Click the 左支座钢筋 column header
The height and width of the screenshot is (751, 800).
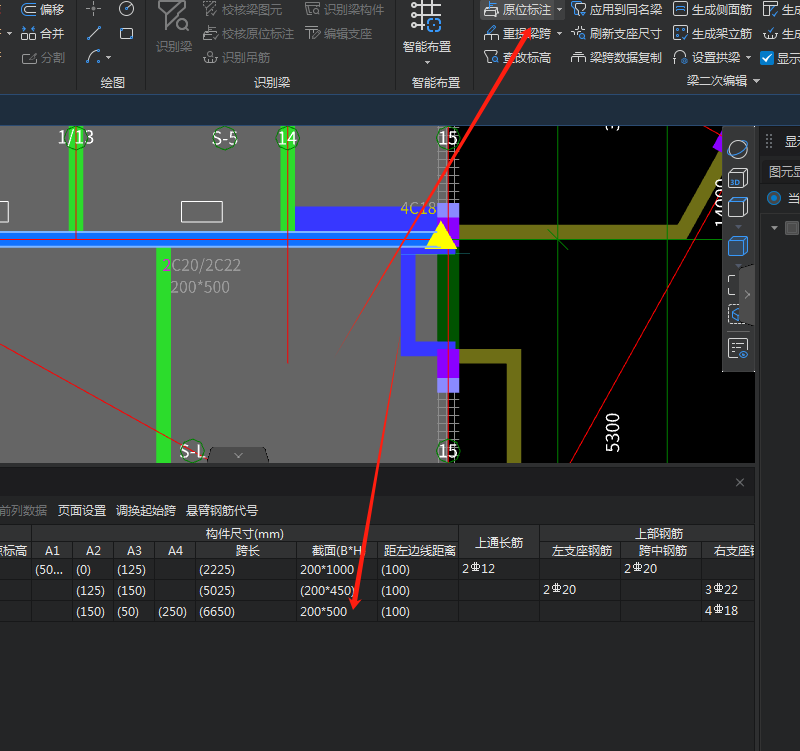coord(581,550)
